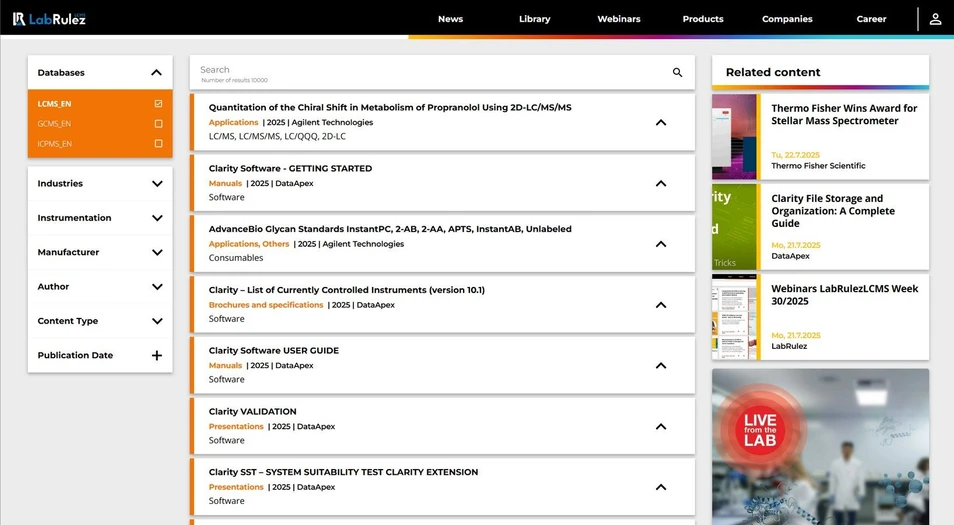The height and width of the screenshot is (525, 954).
Task: Open the Clarity Software USER GUIDE link
Action: pos(273,351)
